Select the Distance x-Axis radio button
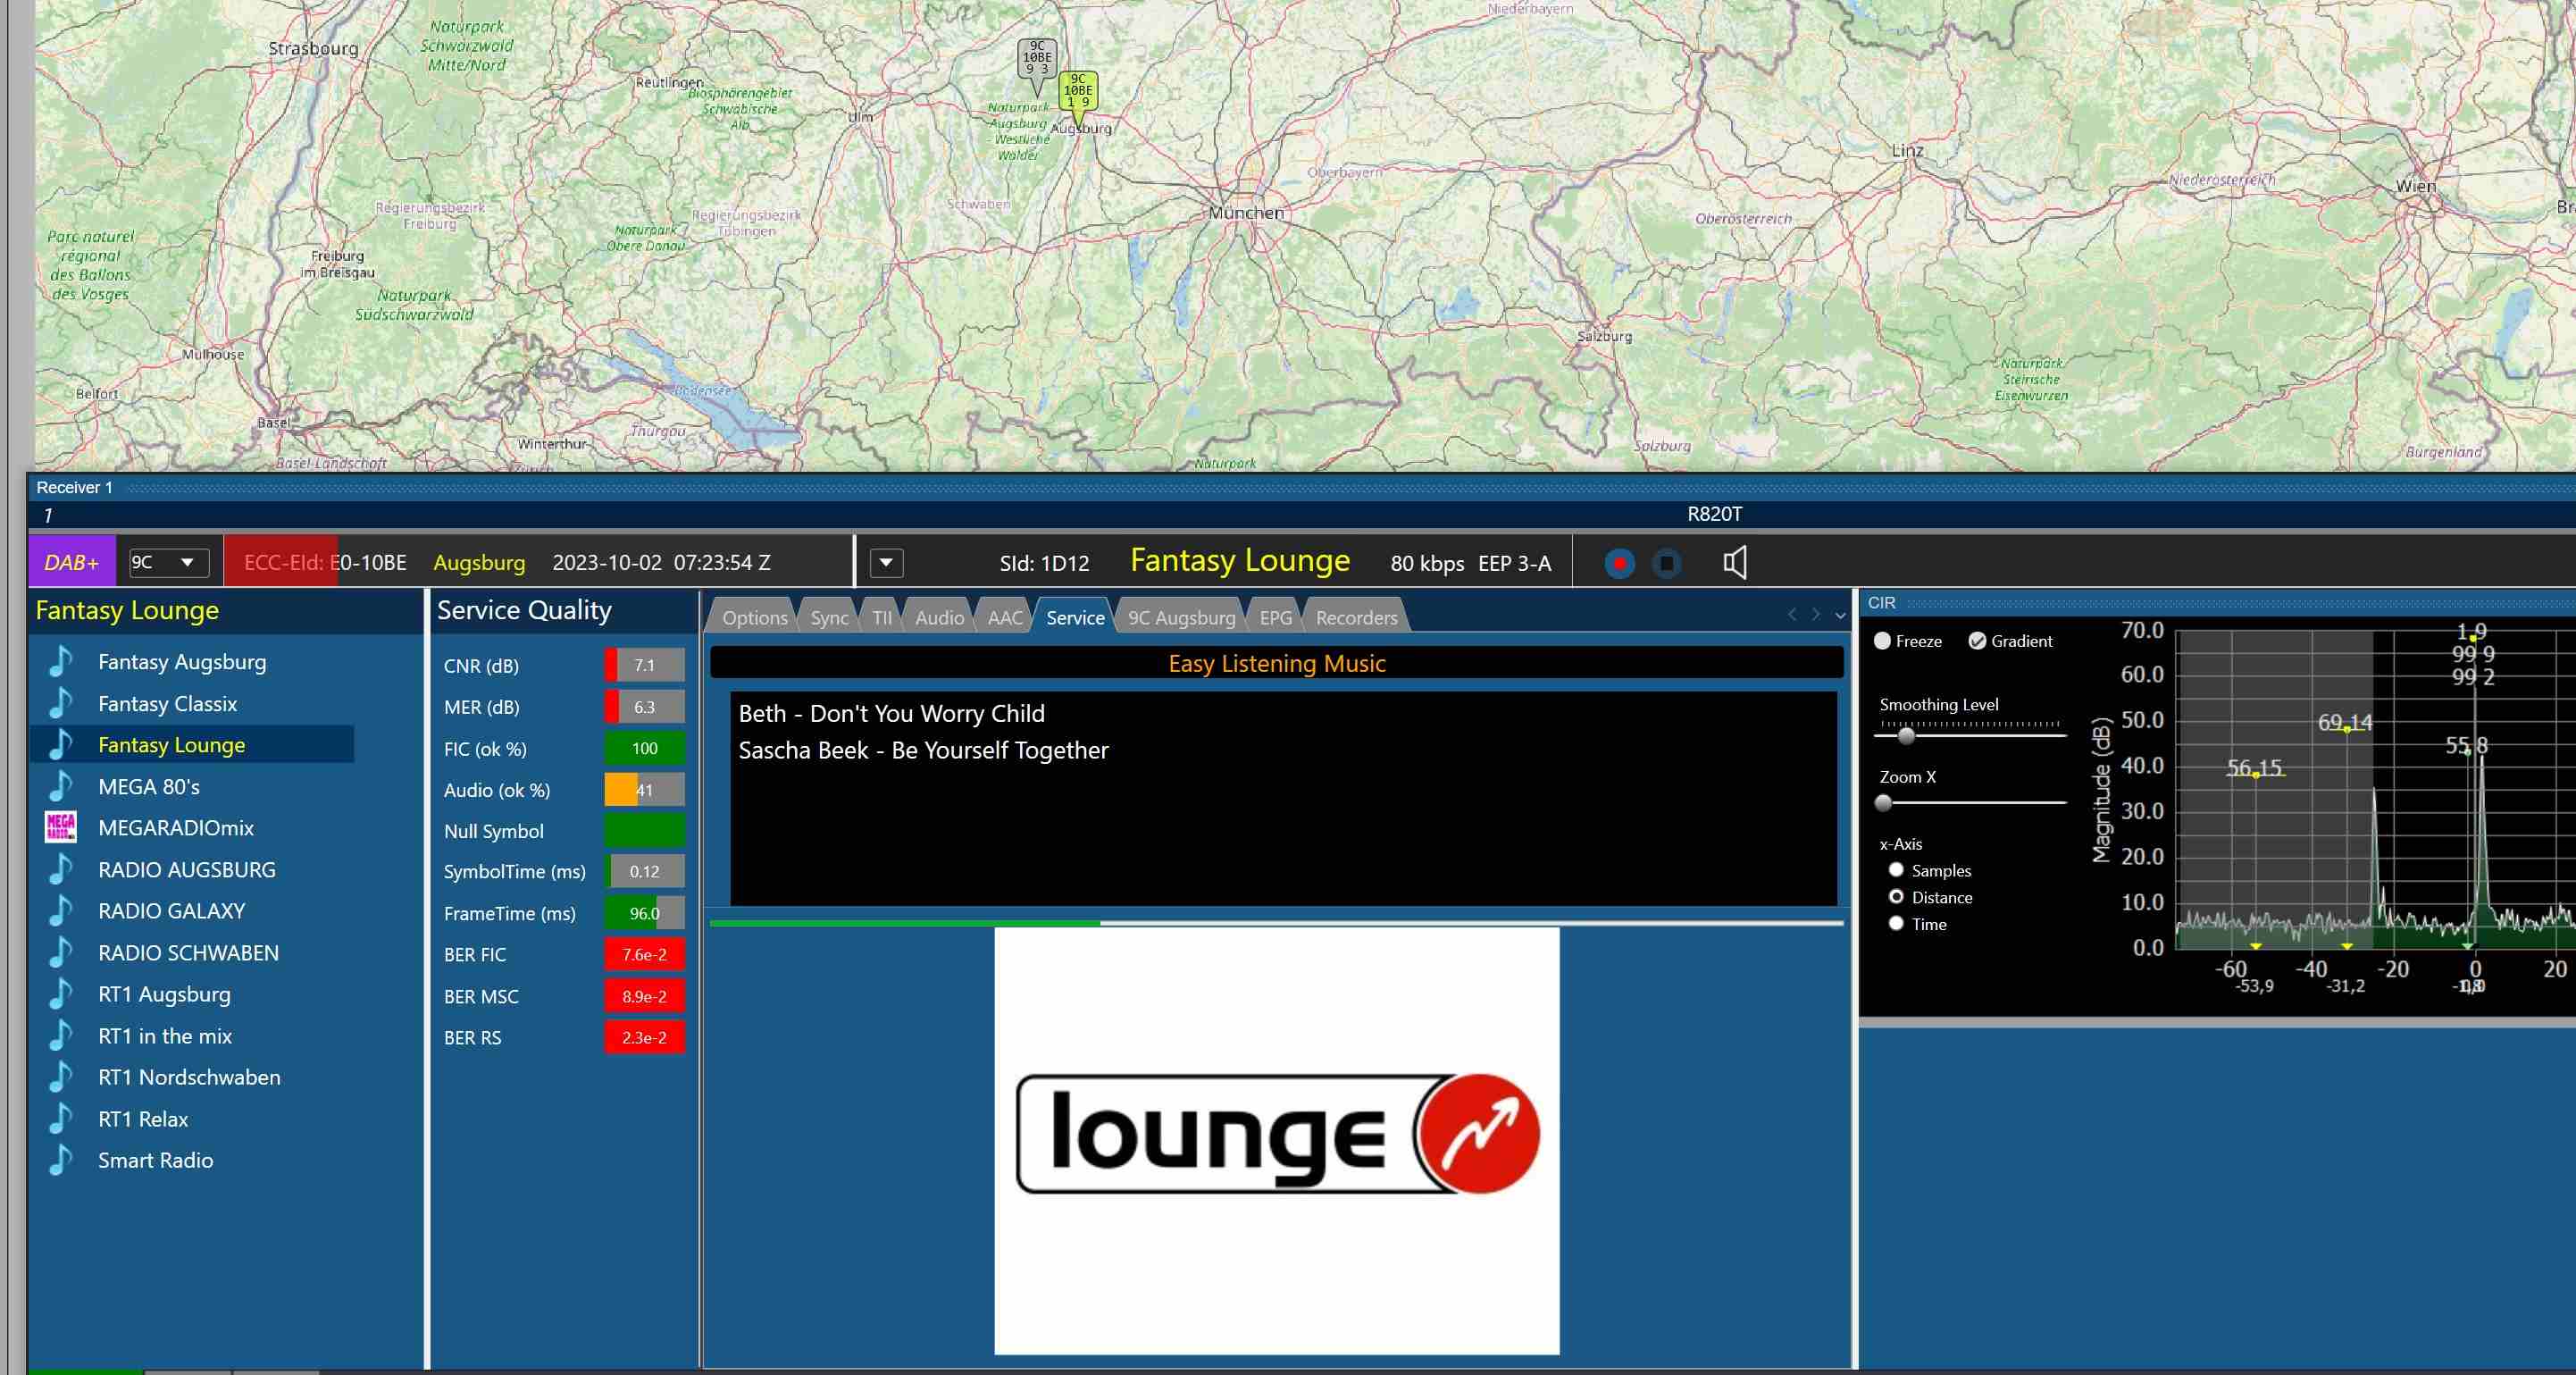 [1896, 897]
